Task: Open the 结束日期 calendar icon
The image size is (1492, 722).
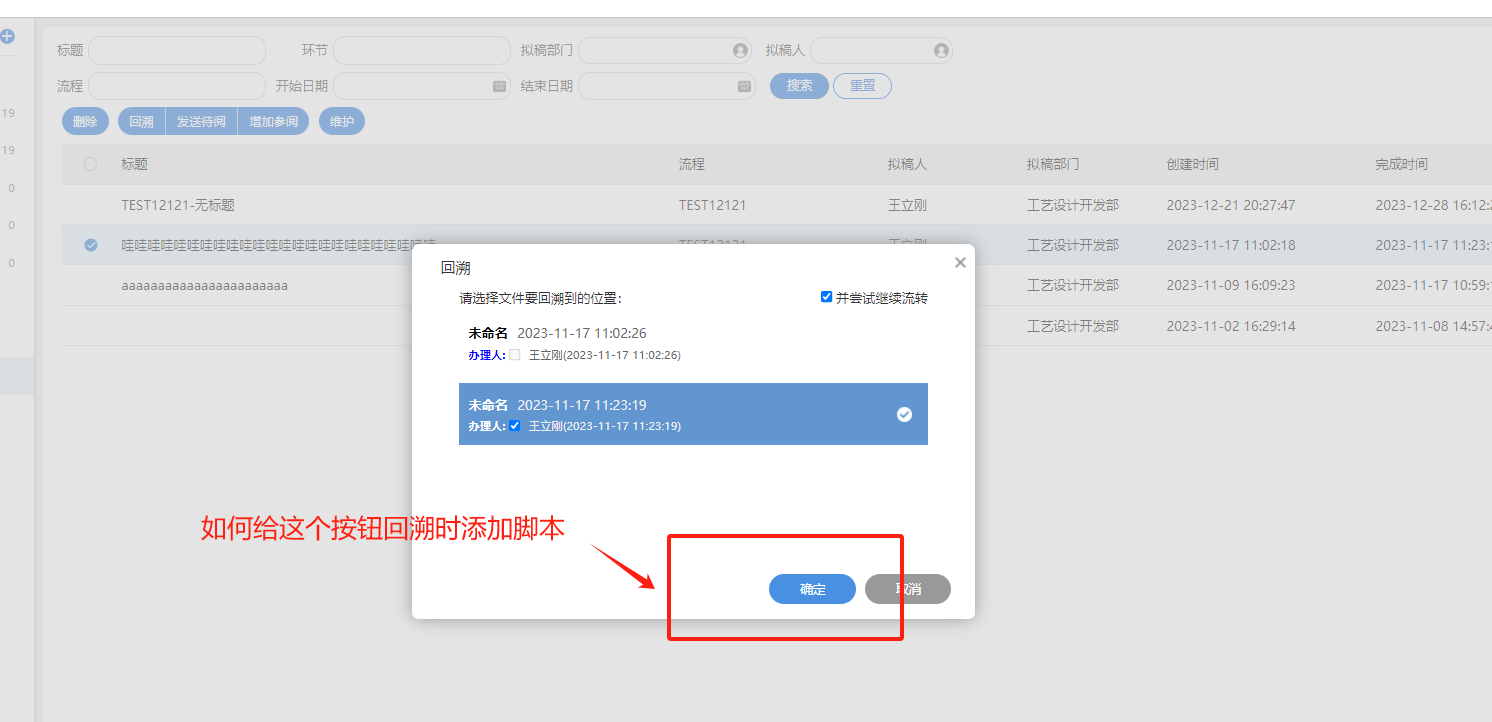Action: pyautogui.click(x=744, y=86)
